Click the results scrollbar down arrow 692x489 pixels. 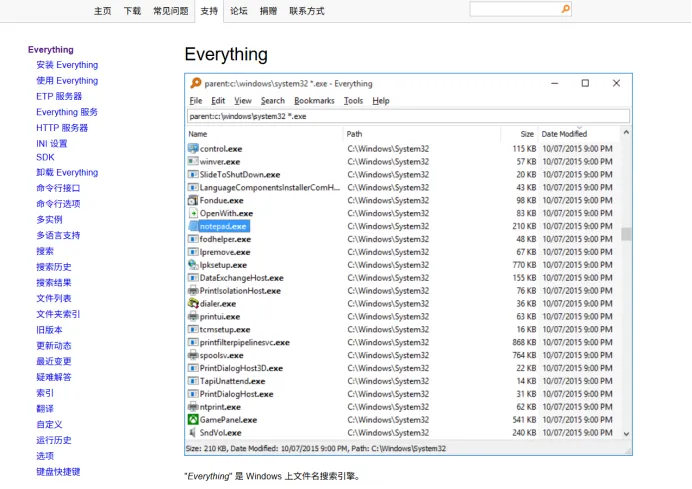point(626,434)
